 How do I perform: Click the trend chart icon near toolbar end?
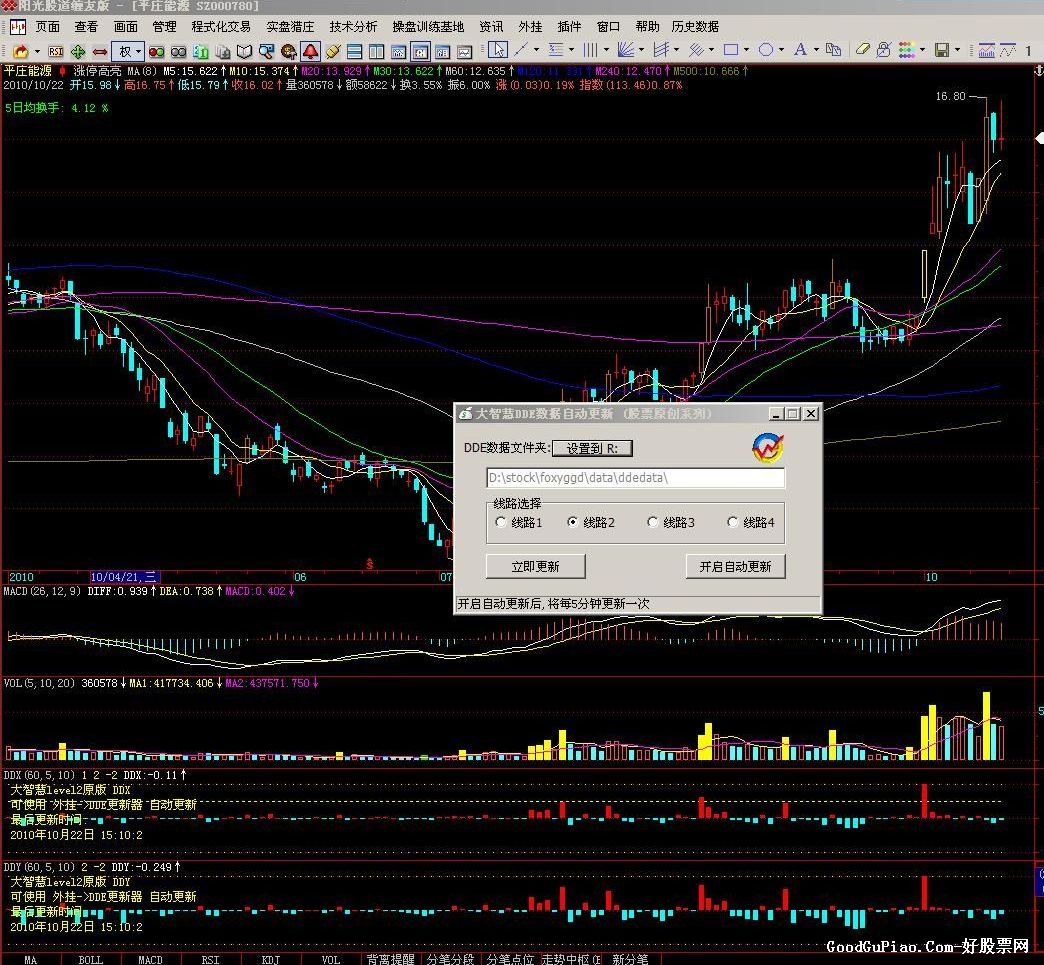(x=986, y=50)
